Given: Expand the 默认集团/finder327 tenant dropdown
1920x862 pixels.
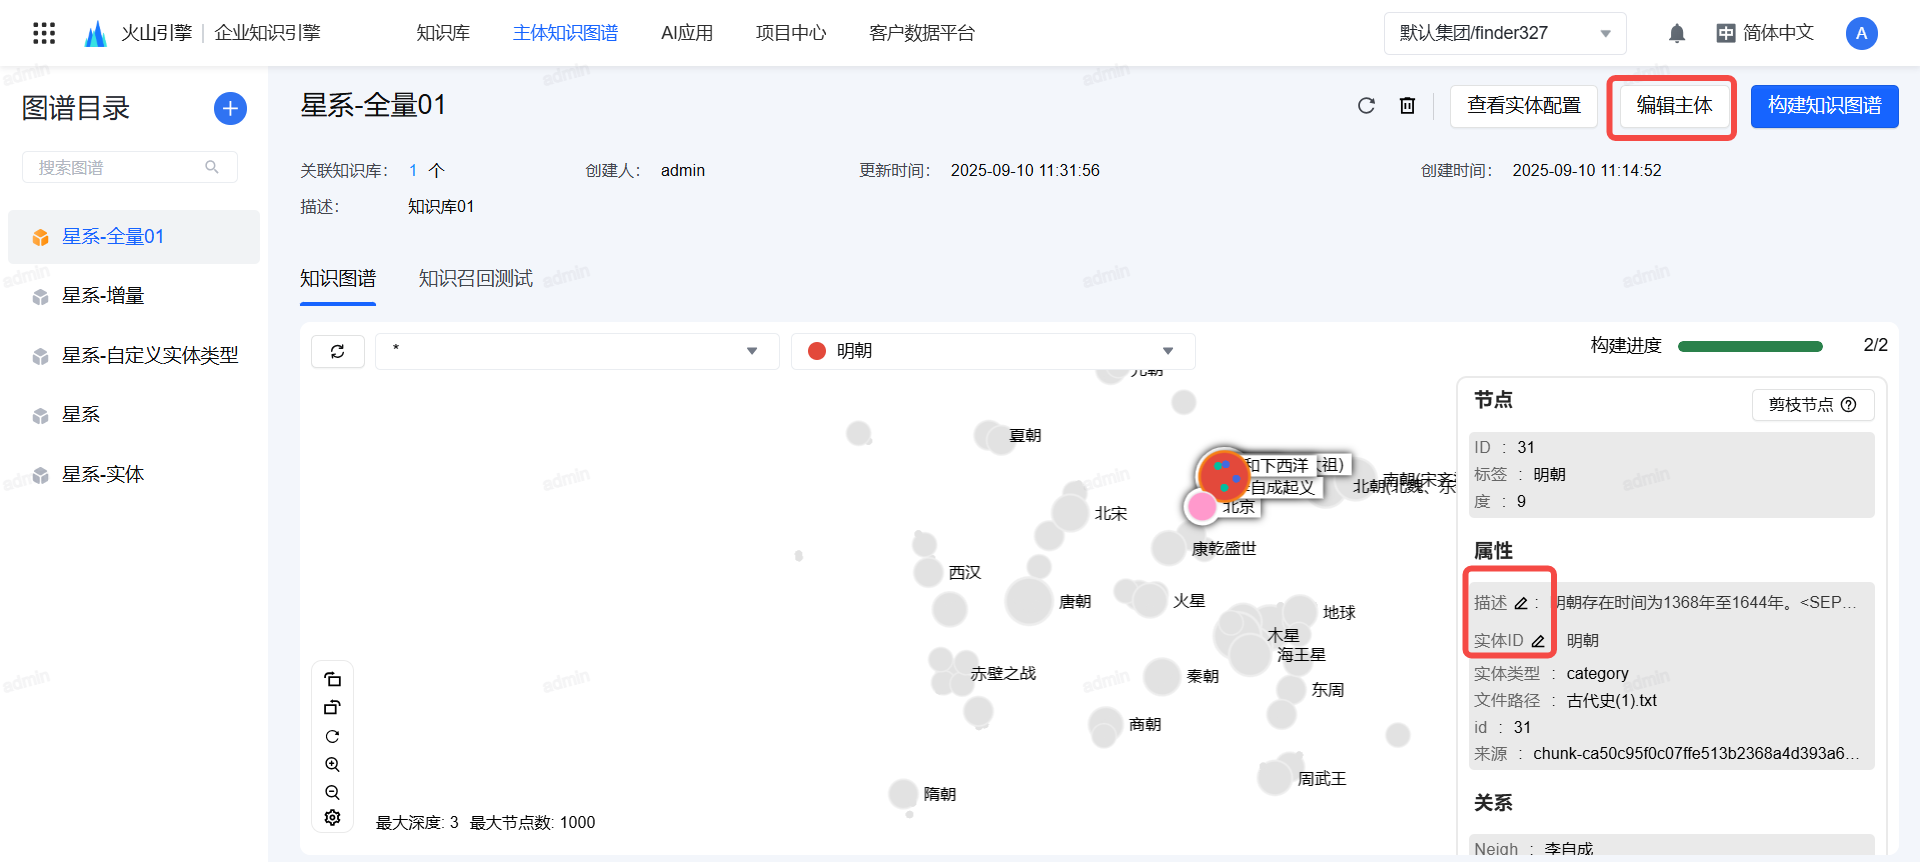Looking at the screenshot, I should pyautogui.click(x=1505, y=33).
